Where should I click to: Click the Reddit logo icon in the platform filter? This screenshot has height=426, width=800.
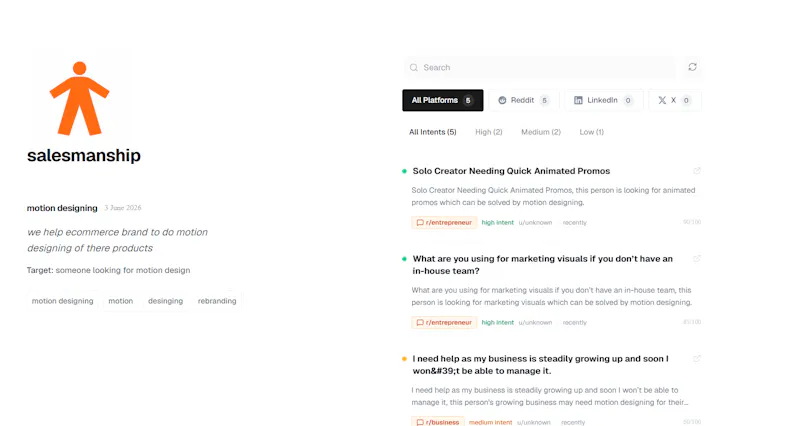point(502,101)
